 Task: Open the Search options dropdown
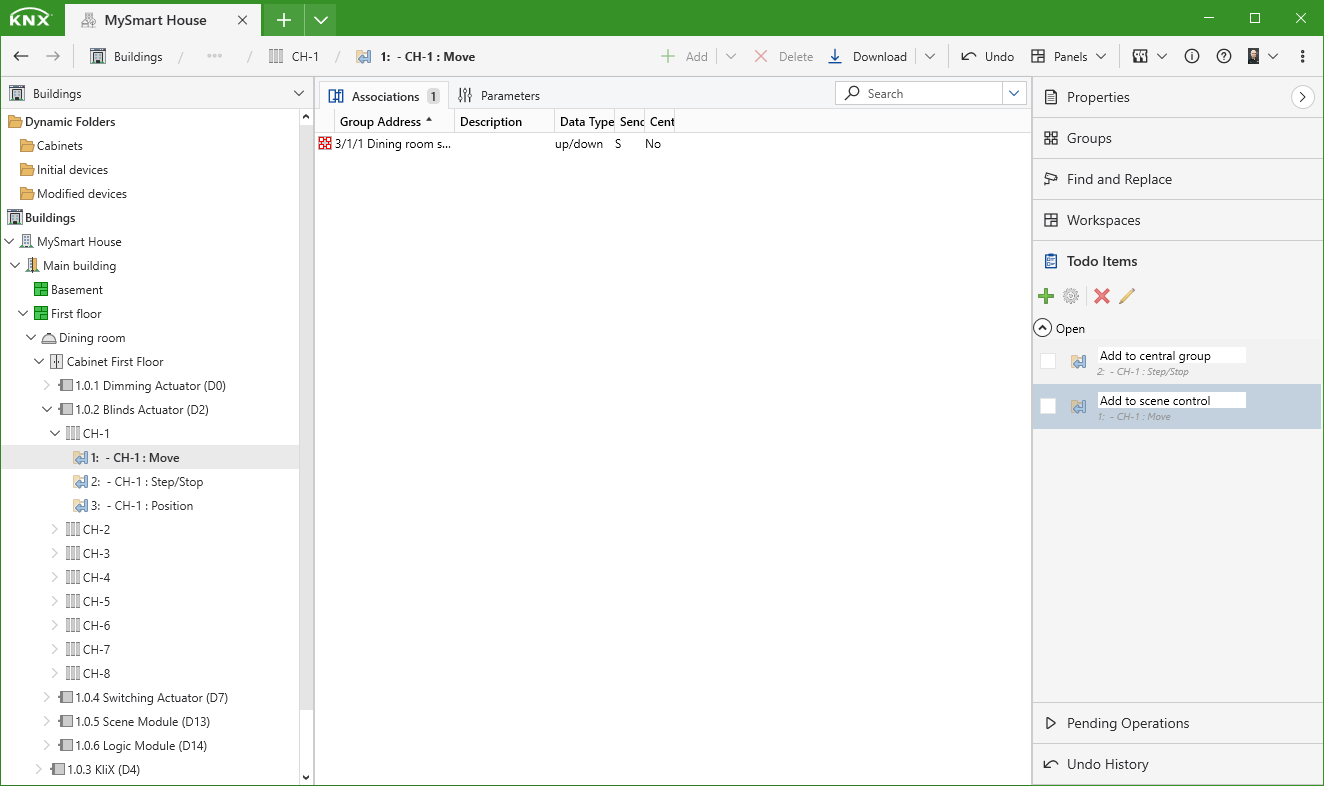[1015, 93]
